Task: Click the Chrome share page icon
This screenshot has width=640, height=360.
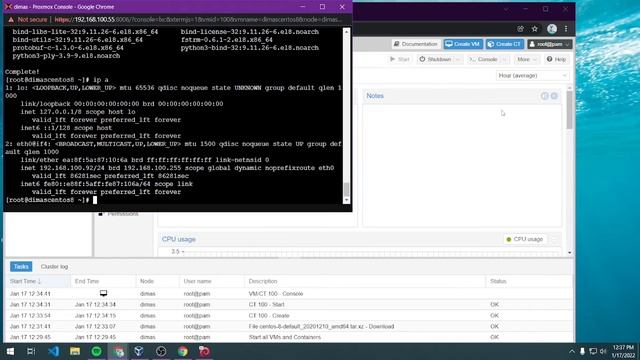Action: pos(520,29)
